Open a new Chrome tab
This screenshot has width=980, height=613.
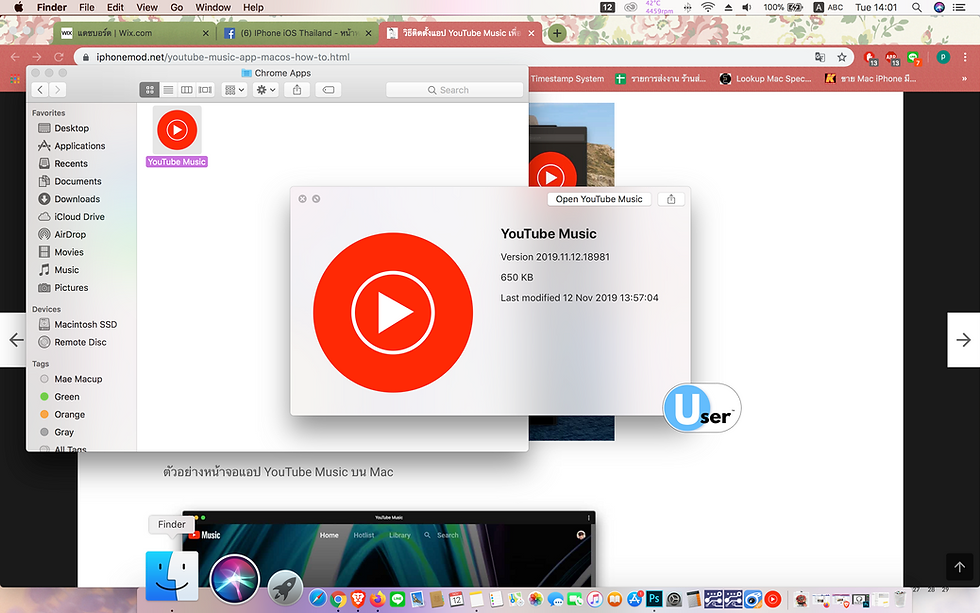tap(557, 33)
